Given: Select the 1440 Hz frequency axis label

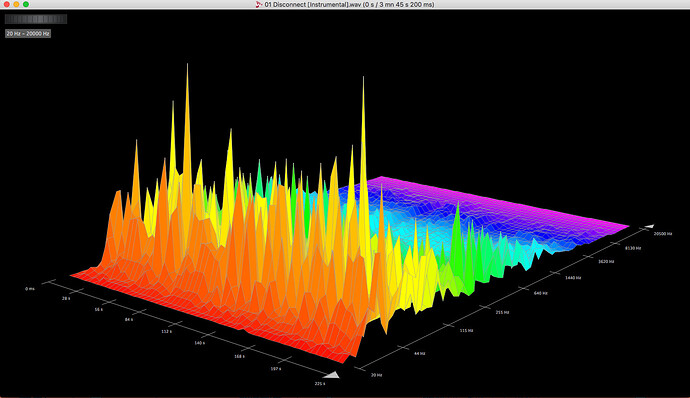Looking at the screenshot, I should (x=573, y=278).
